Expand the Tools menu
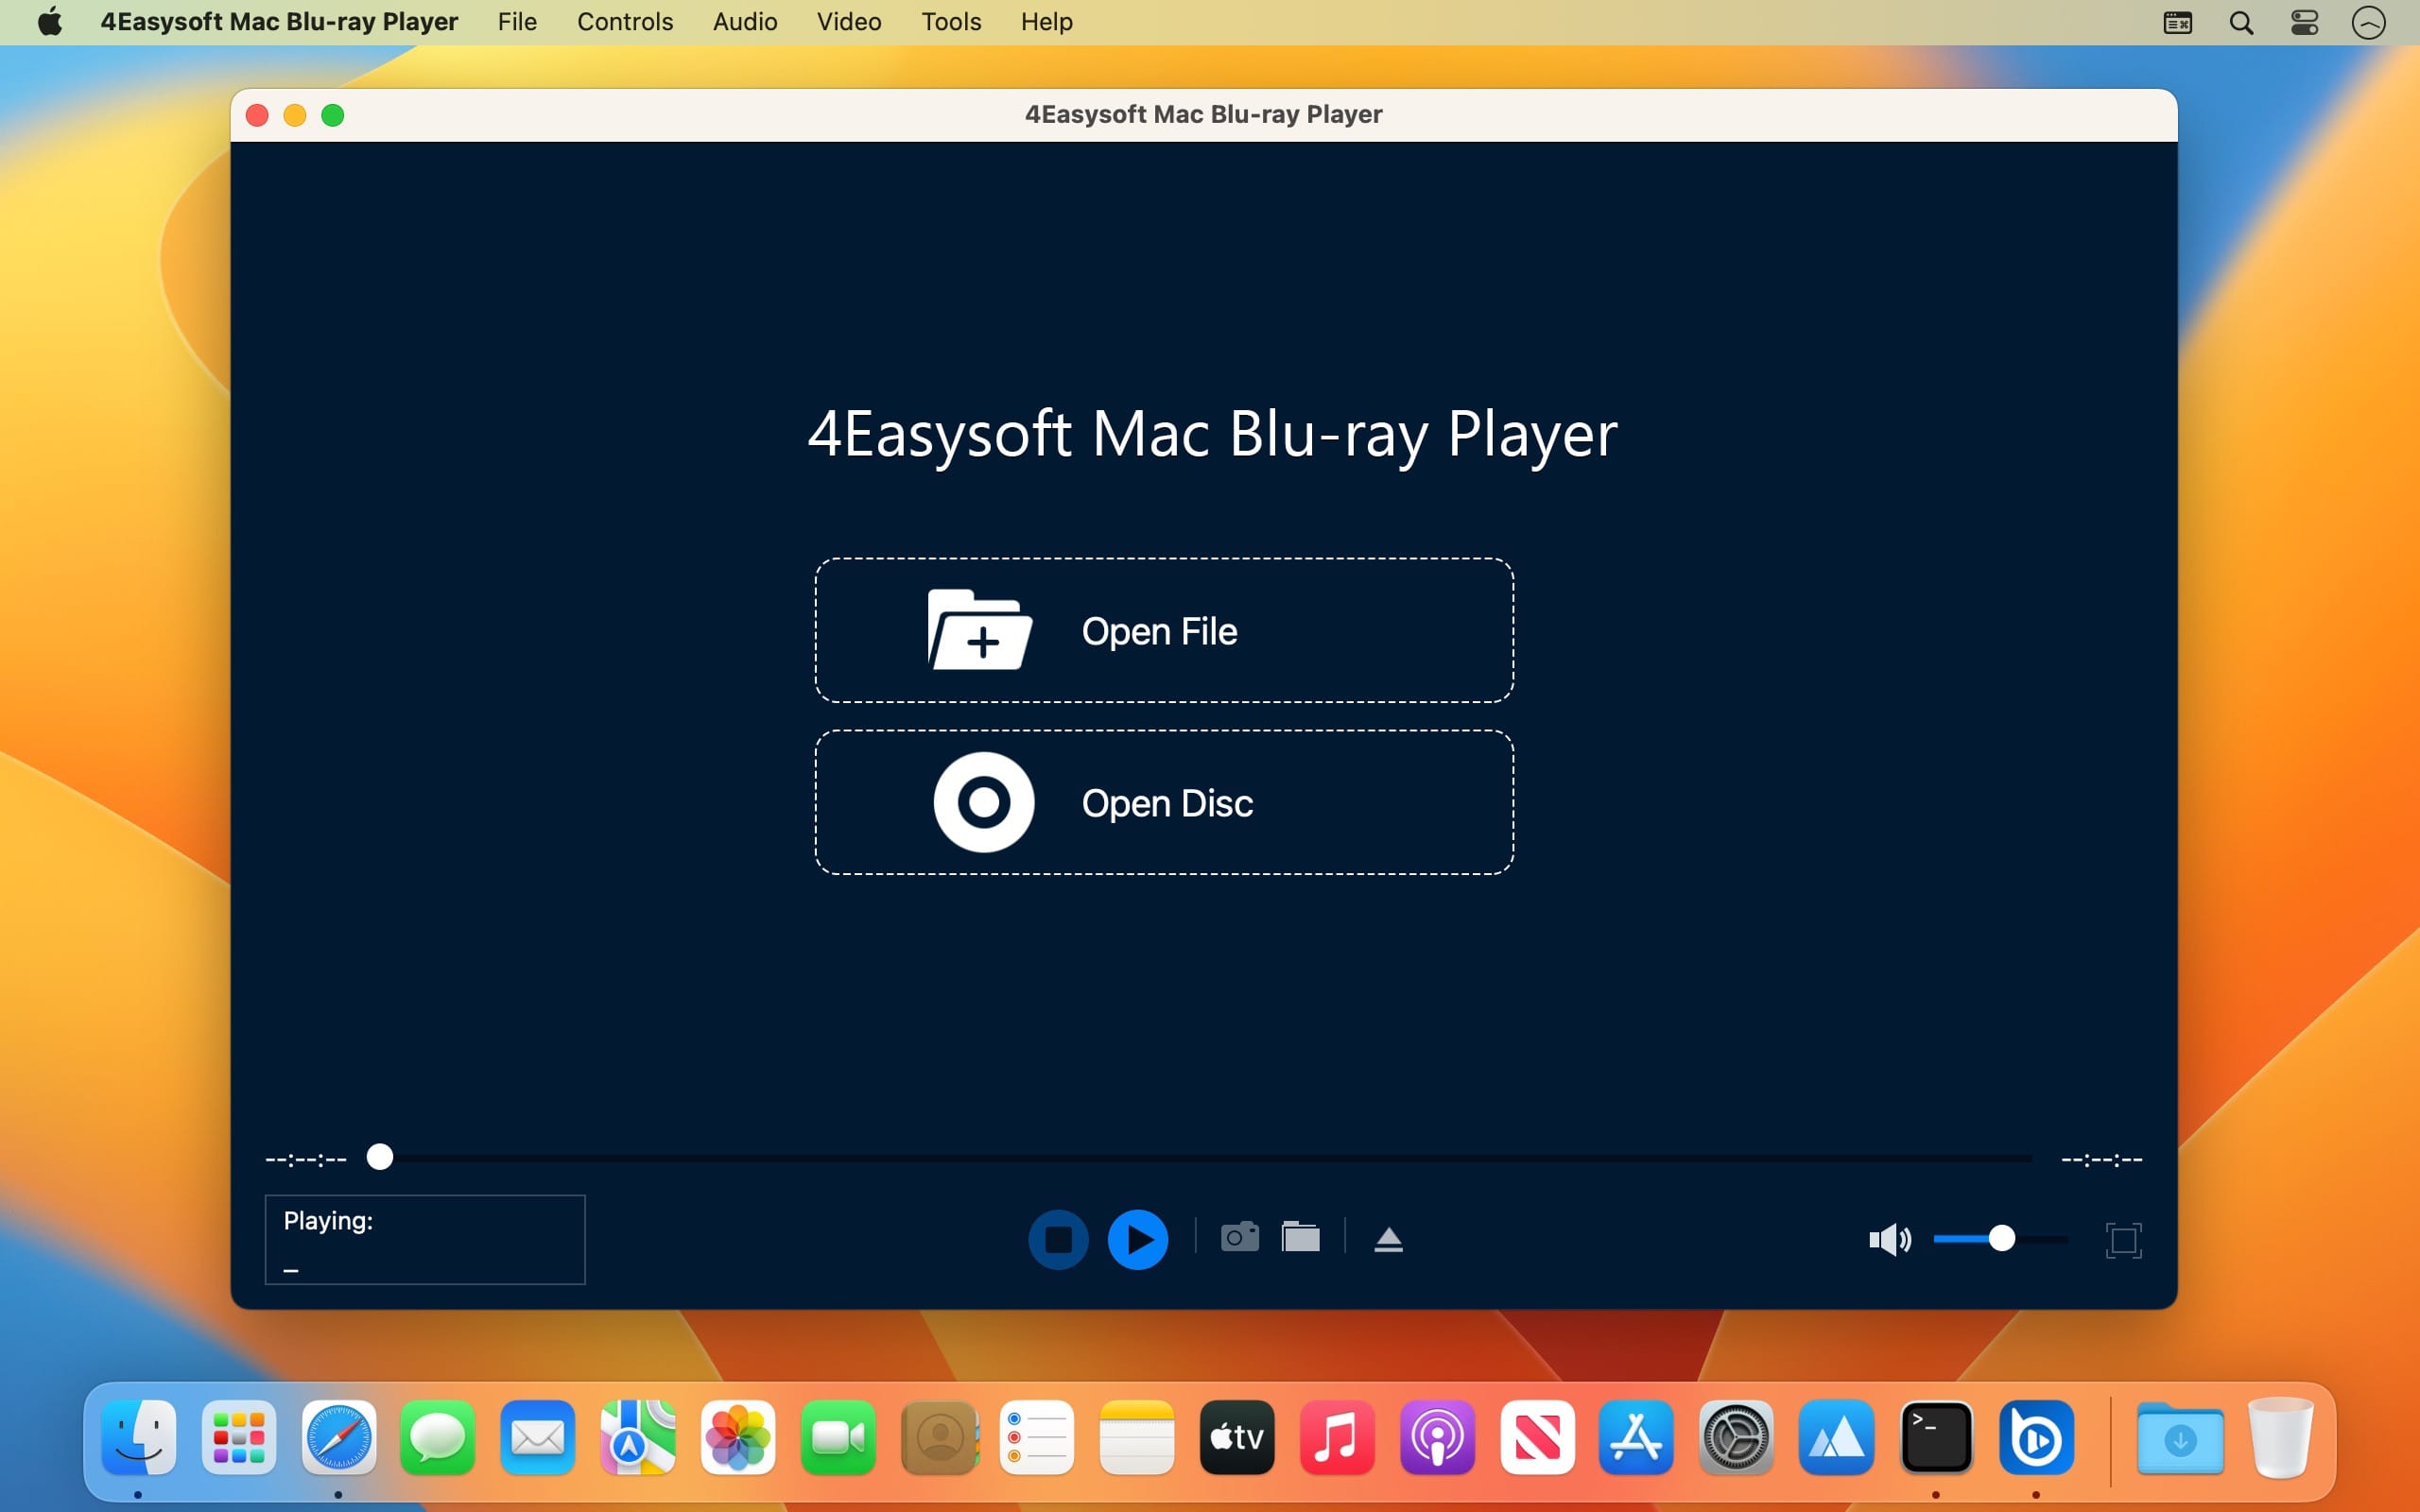This screenshot has height=1512, width=2420. click(x=951, y=22)
